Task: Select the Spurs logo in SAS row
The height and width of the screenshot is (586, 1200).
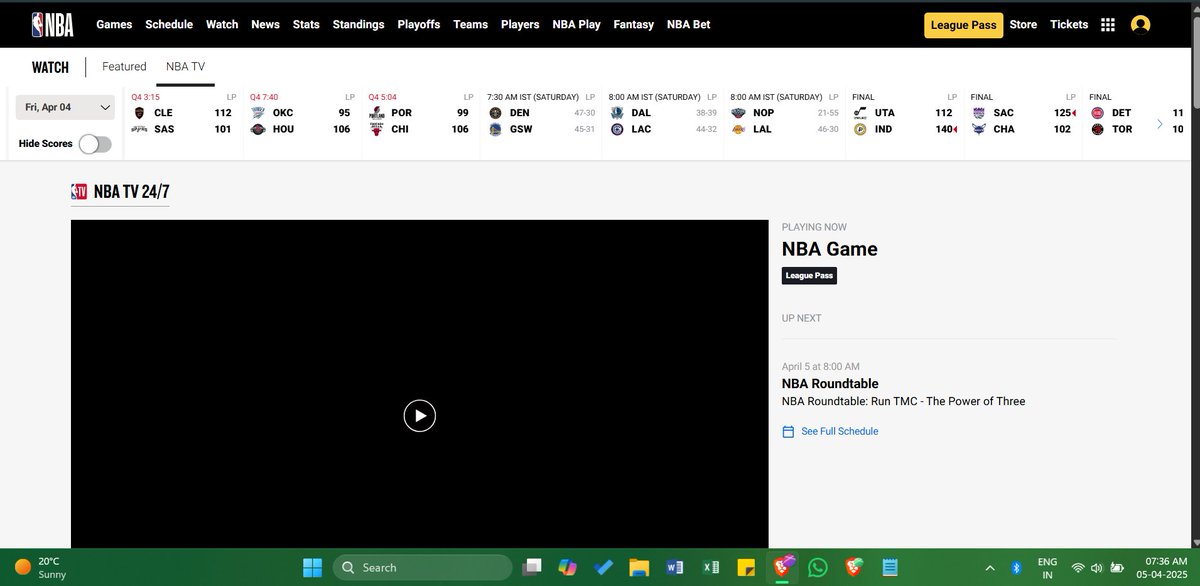Action: click(x=140, y=129)
